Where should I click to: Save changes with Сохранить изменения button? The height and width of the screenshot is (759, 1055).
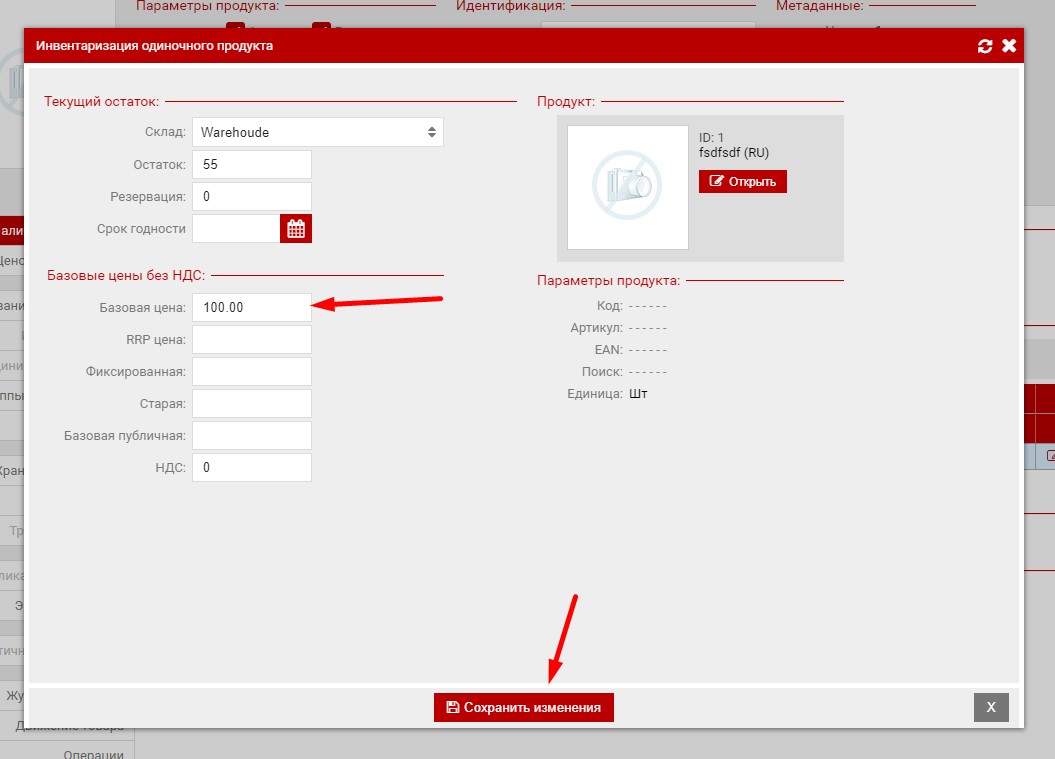(x=523, y=707)
